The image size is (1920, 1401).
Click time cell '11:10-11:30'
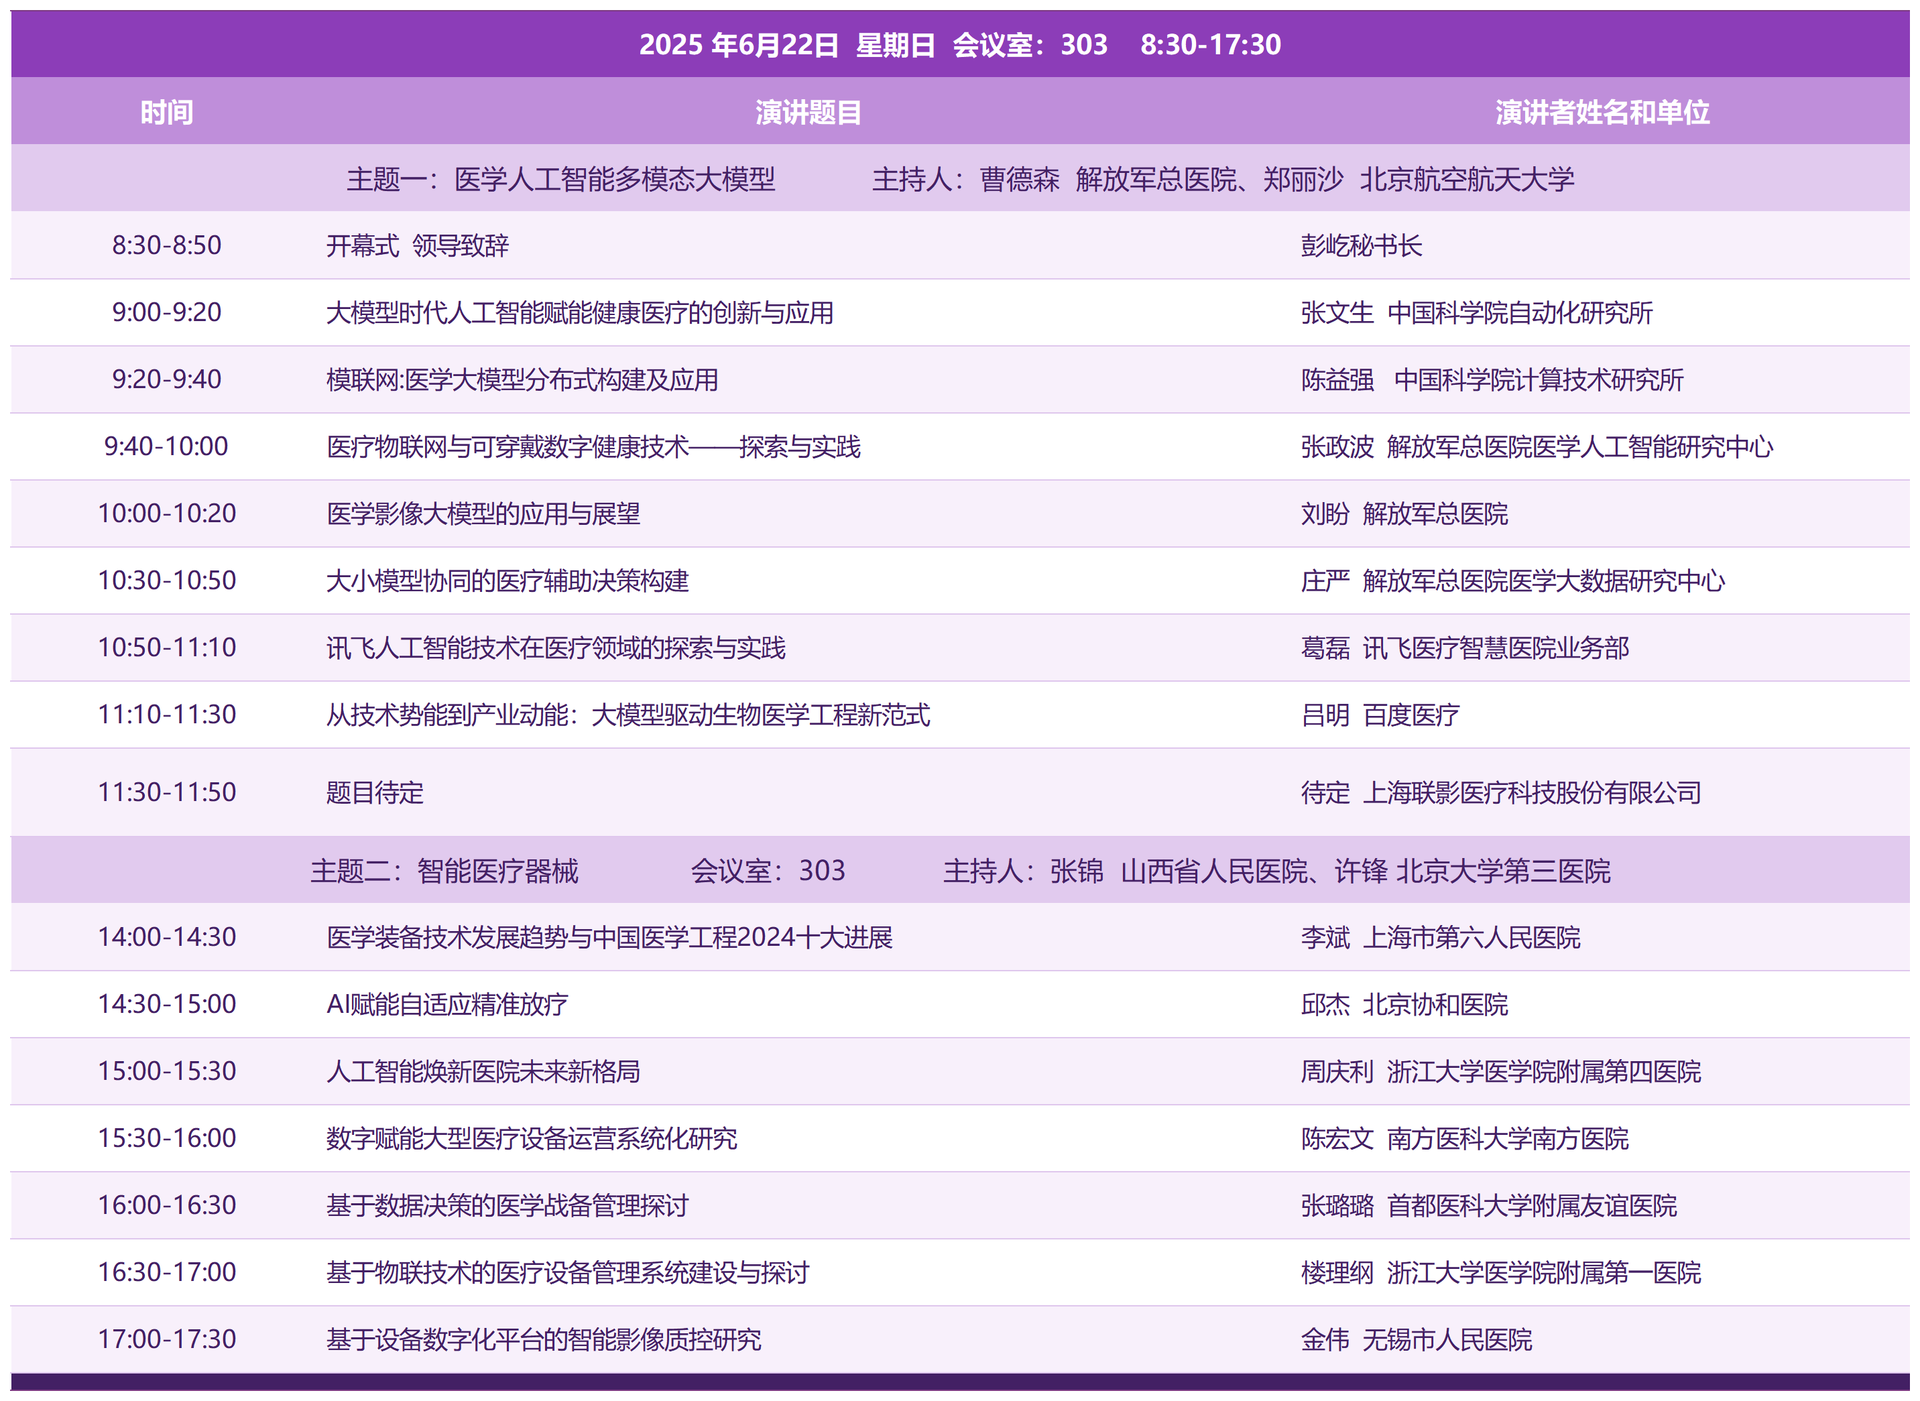pyautogui.click(x=166, y=714)
